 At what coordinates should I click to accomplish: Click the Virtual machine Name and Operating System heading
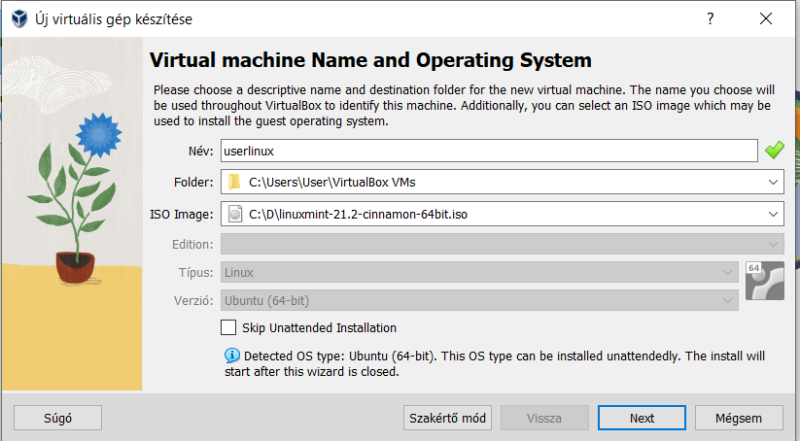pos(370,60)
